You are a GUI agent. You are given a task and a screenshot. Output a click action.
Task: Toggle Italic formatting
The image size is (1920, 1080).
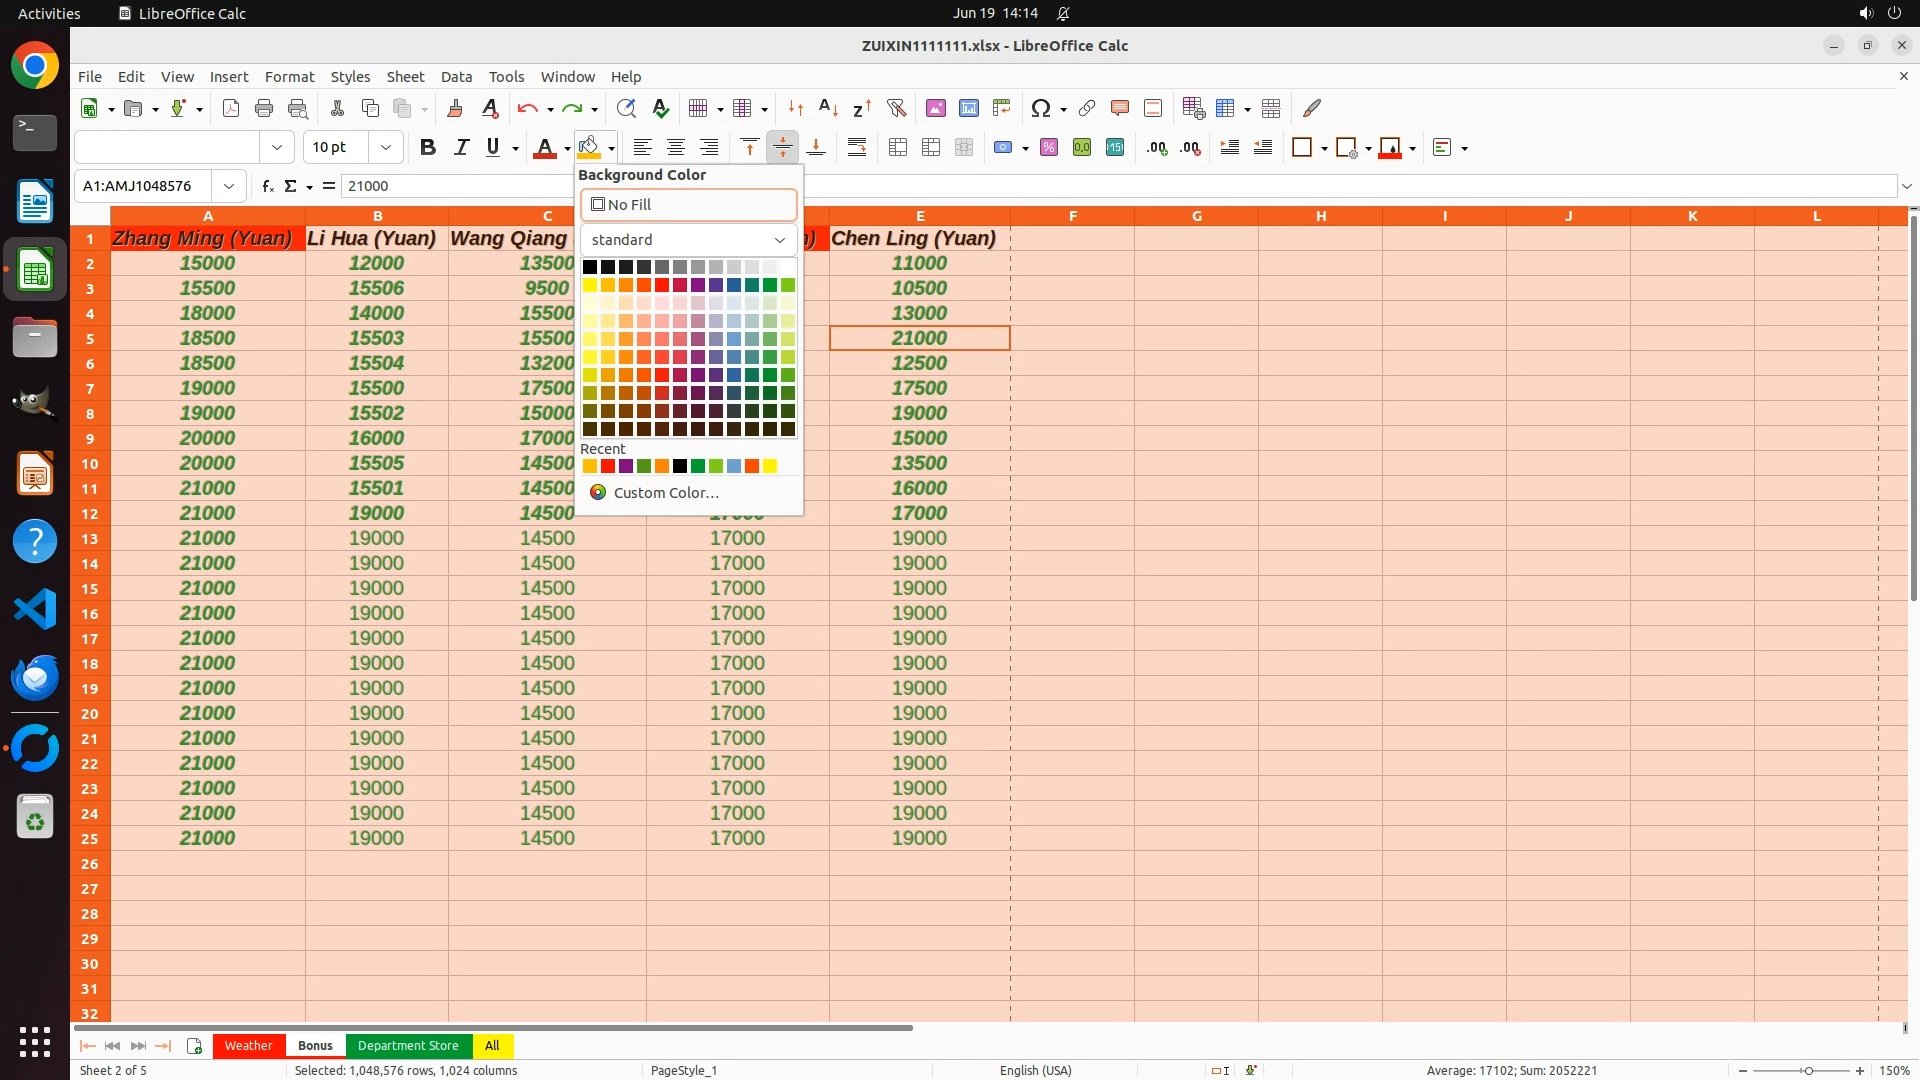461,148
